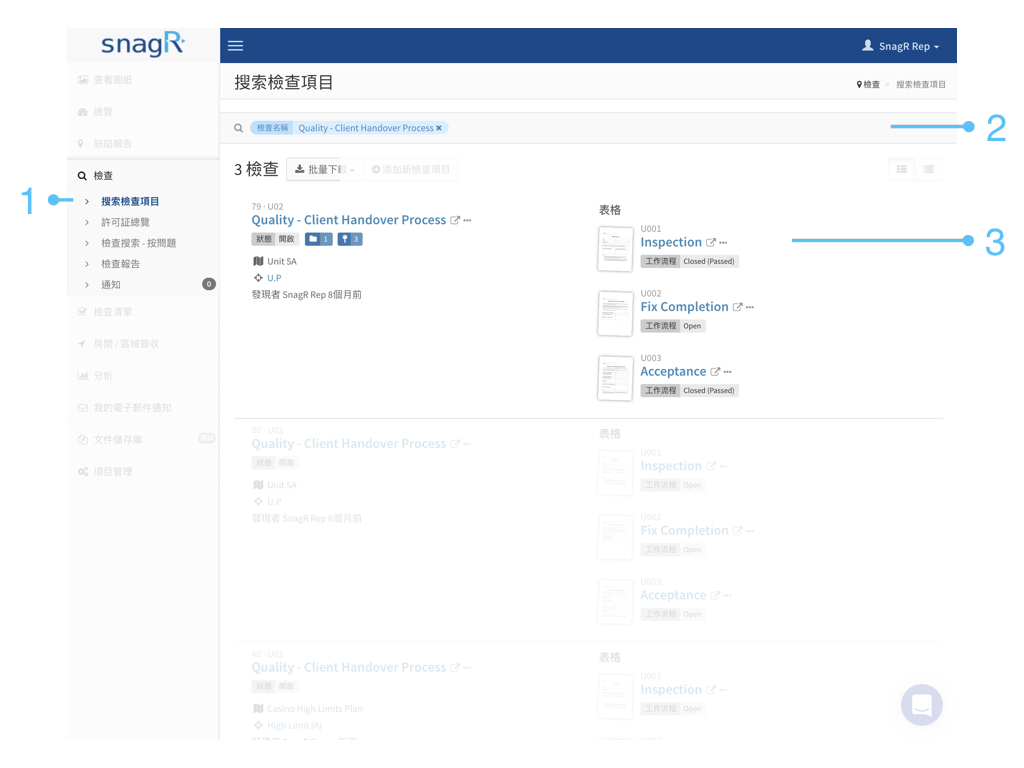
Task: Open the 批量下載 dropdown button
Action: coord(325,169)
